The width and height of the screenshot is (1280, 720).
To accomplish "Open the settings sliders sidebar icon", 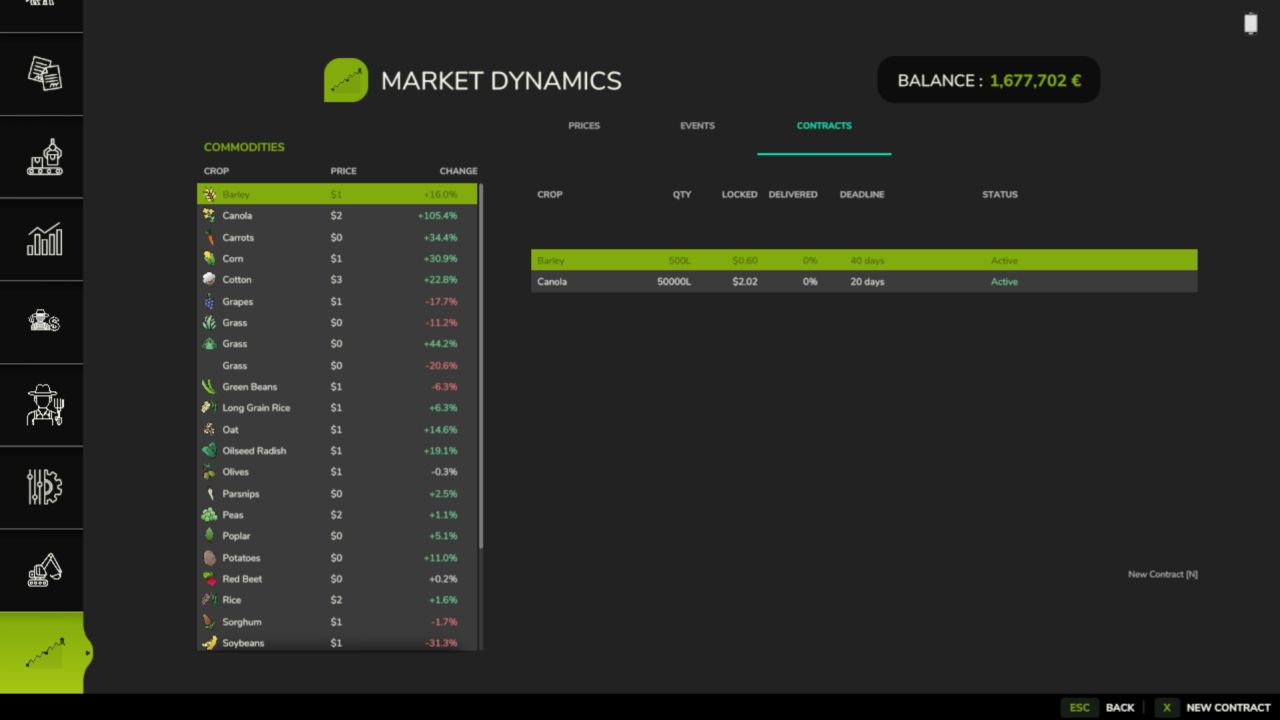I will point(41,487).
